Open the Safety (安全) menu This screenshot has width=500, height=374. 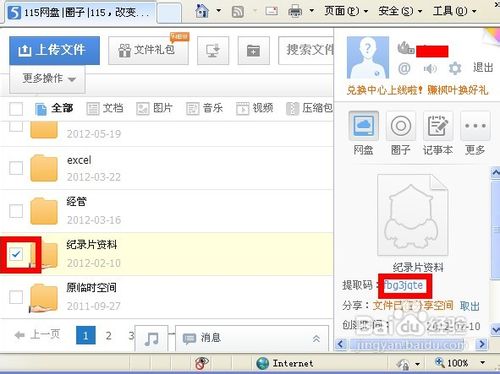coord(400,11)
